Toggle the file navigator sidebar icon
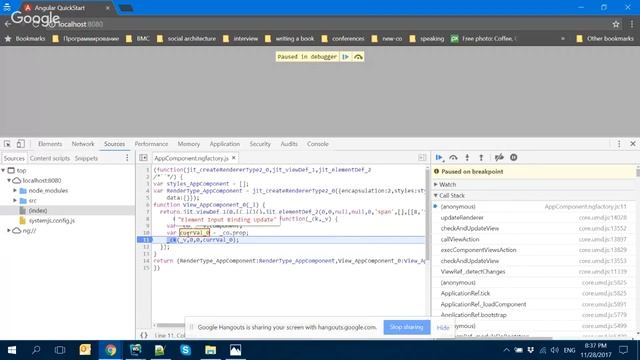The image size is (640, 360). coord(143,158)
